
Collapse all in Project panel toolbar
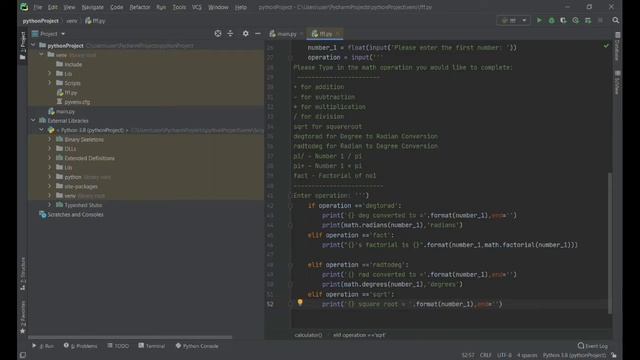click(230, 33)
